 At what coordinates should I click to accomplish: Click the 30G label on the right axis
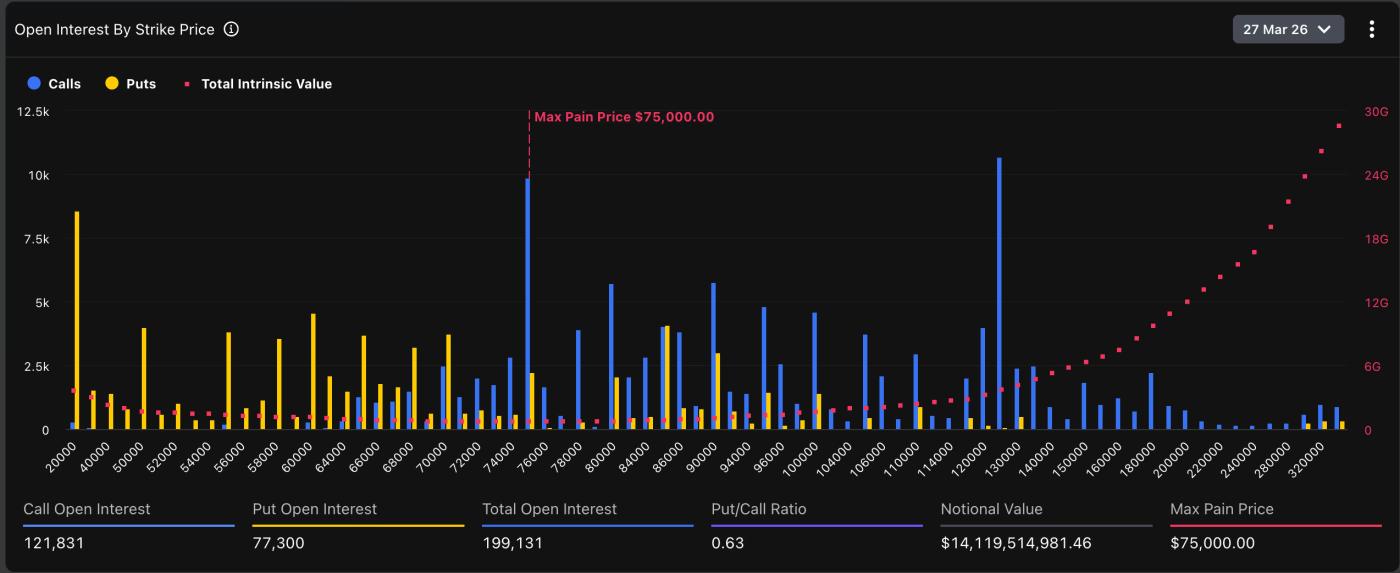[x=1376, y=112]
